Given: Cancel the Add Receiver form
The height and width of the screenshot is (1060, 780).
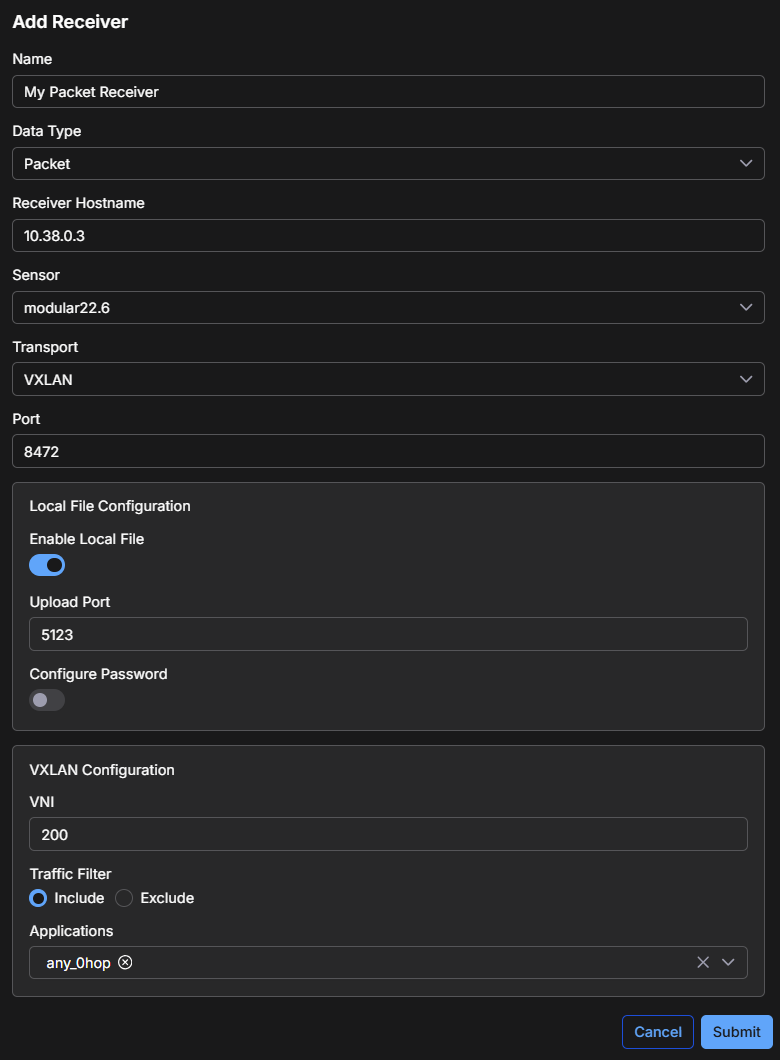Looking at the screenshot, I should pyautogui.click(x=657, y=1031).
